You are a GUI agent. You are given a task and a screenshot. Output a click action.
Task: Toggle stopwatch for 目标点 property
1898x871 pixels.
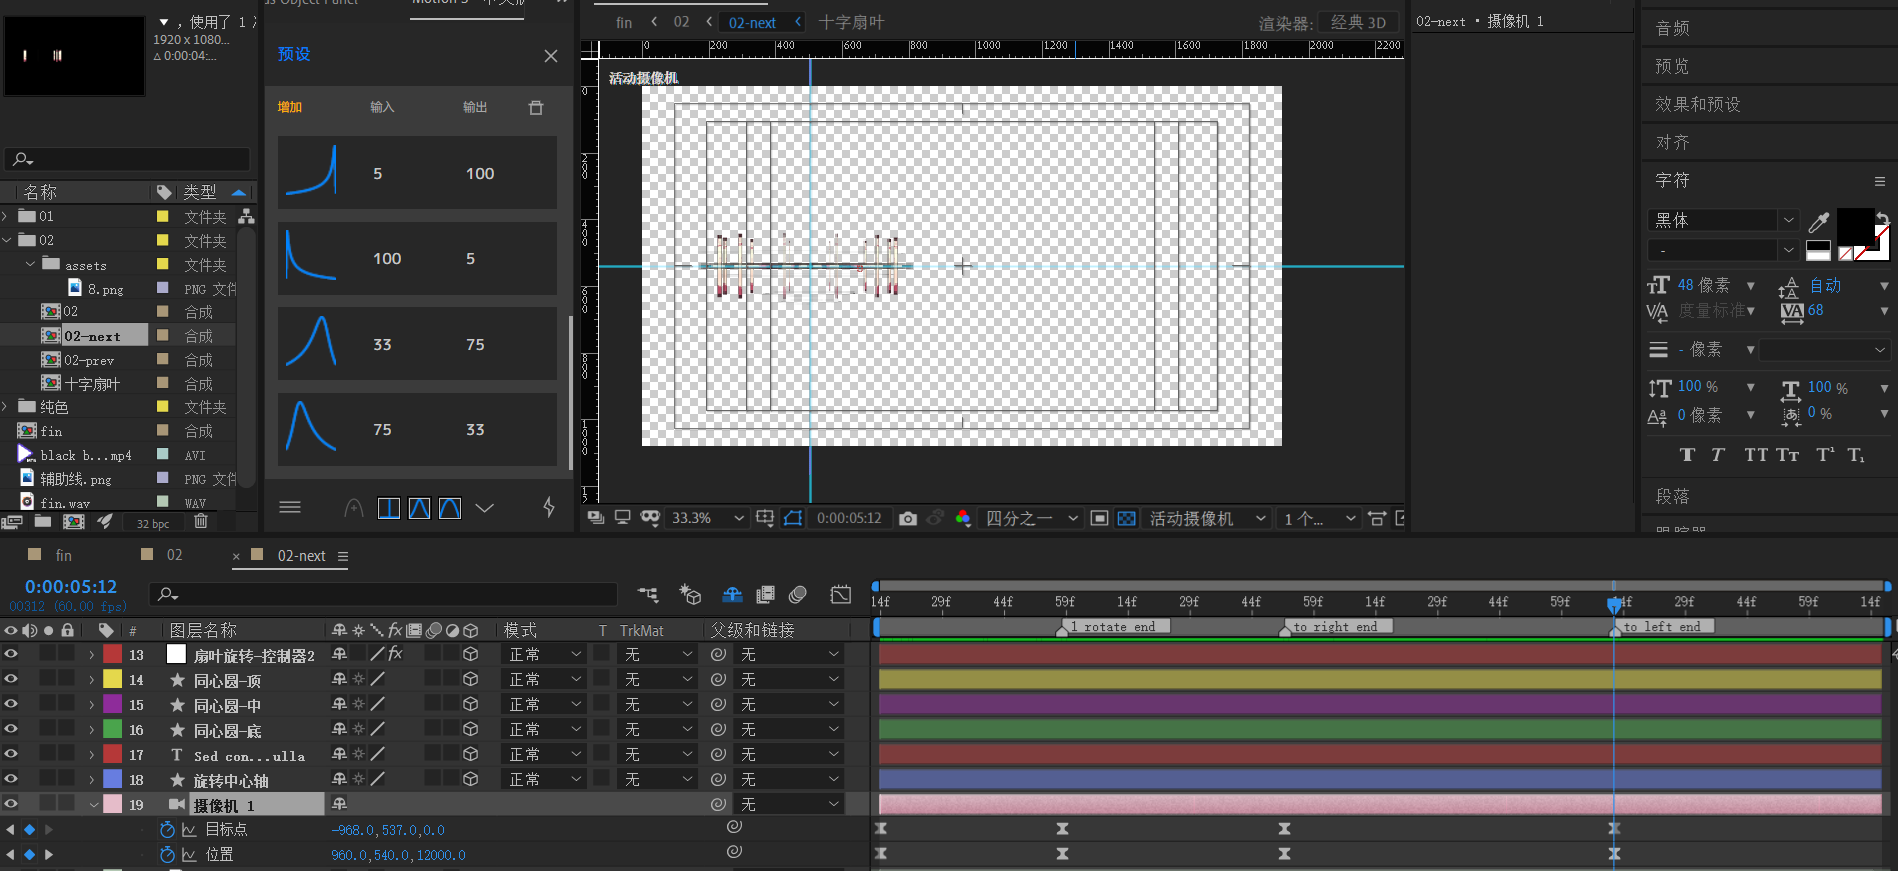(x=167, y=829)
